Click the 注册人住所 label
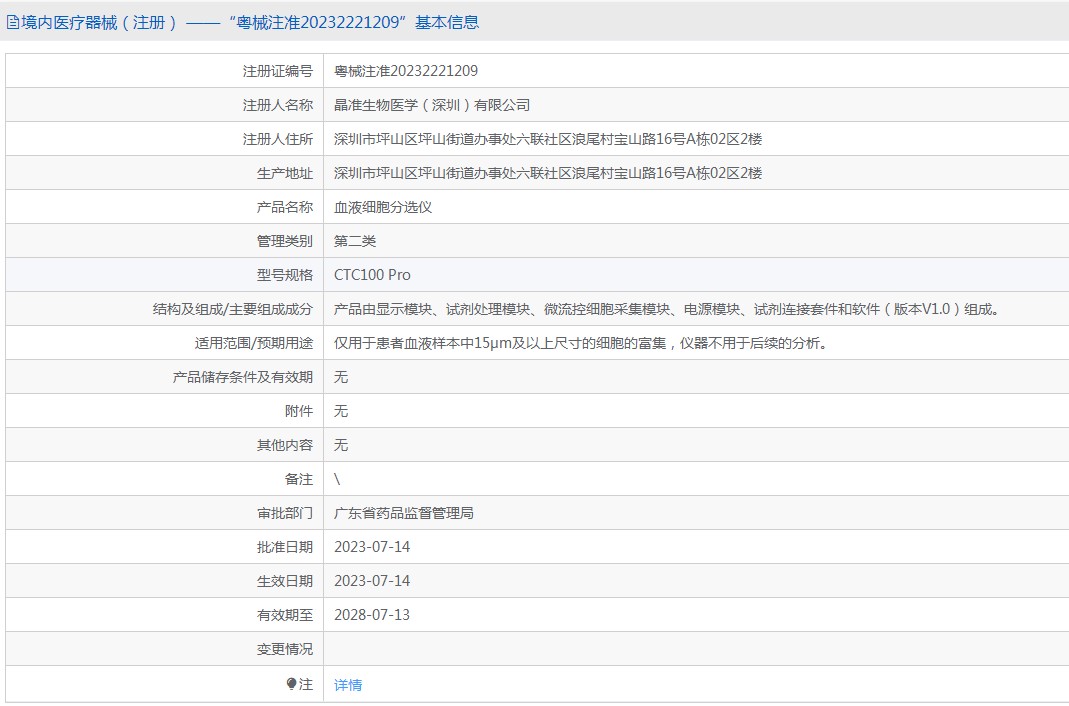 (277, 139)
